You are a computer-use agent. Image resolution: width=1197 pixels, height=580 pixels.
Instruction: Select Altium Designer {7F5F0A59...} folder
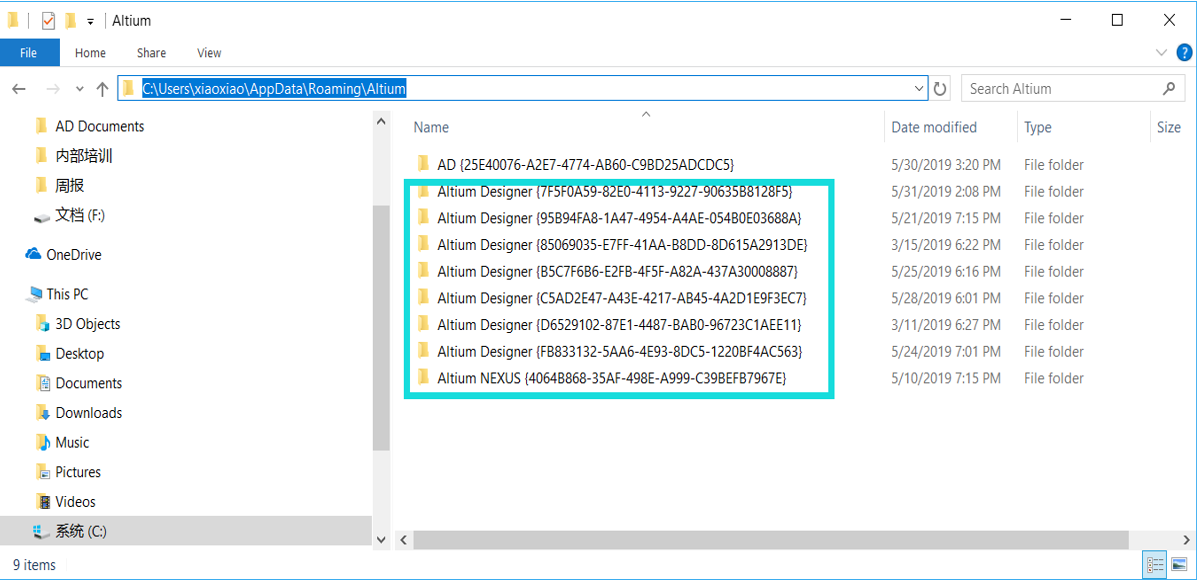tap(615, 191)
